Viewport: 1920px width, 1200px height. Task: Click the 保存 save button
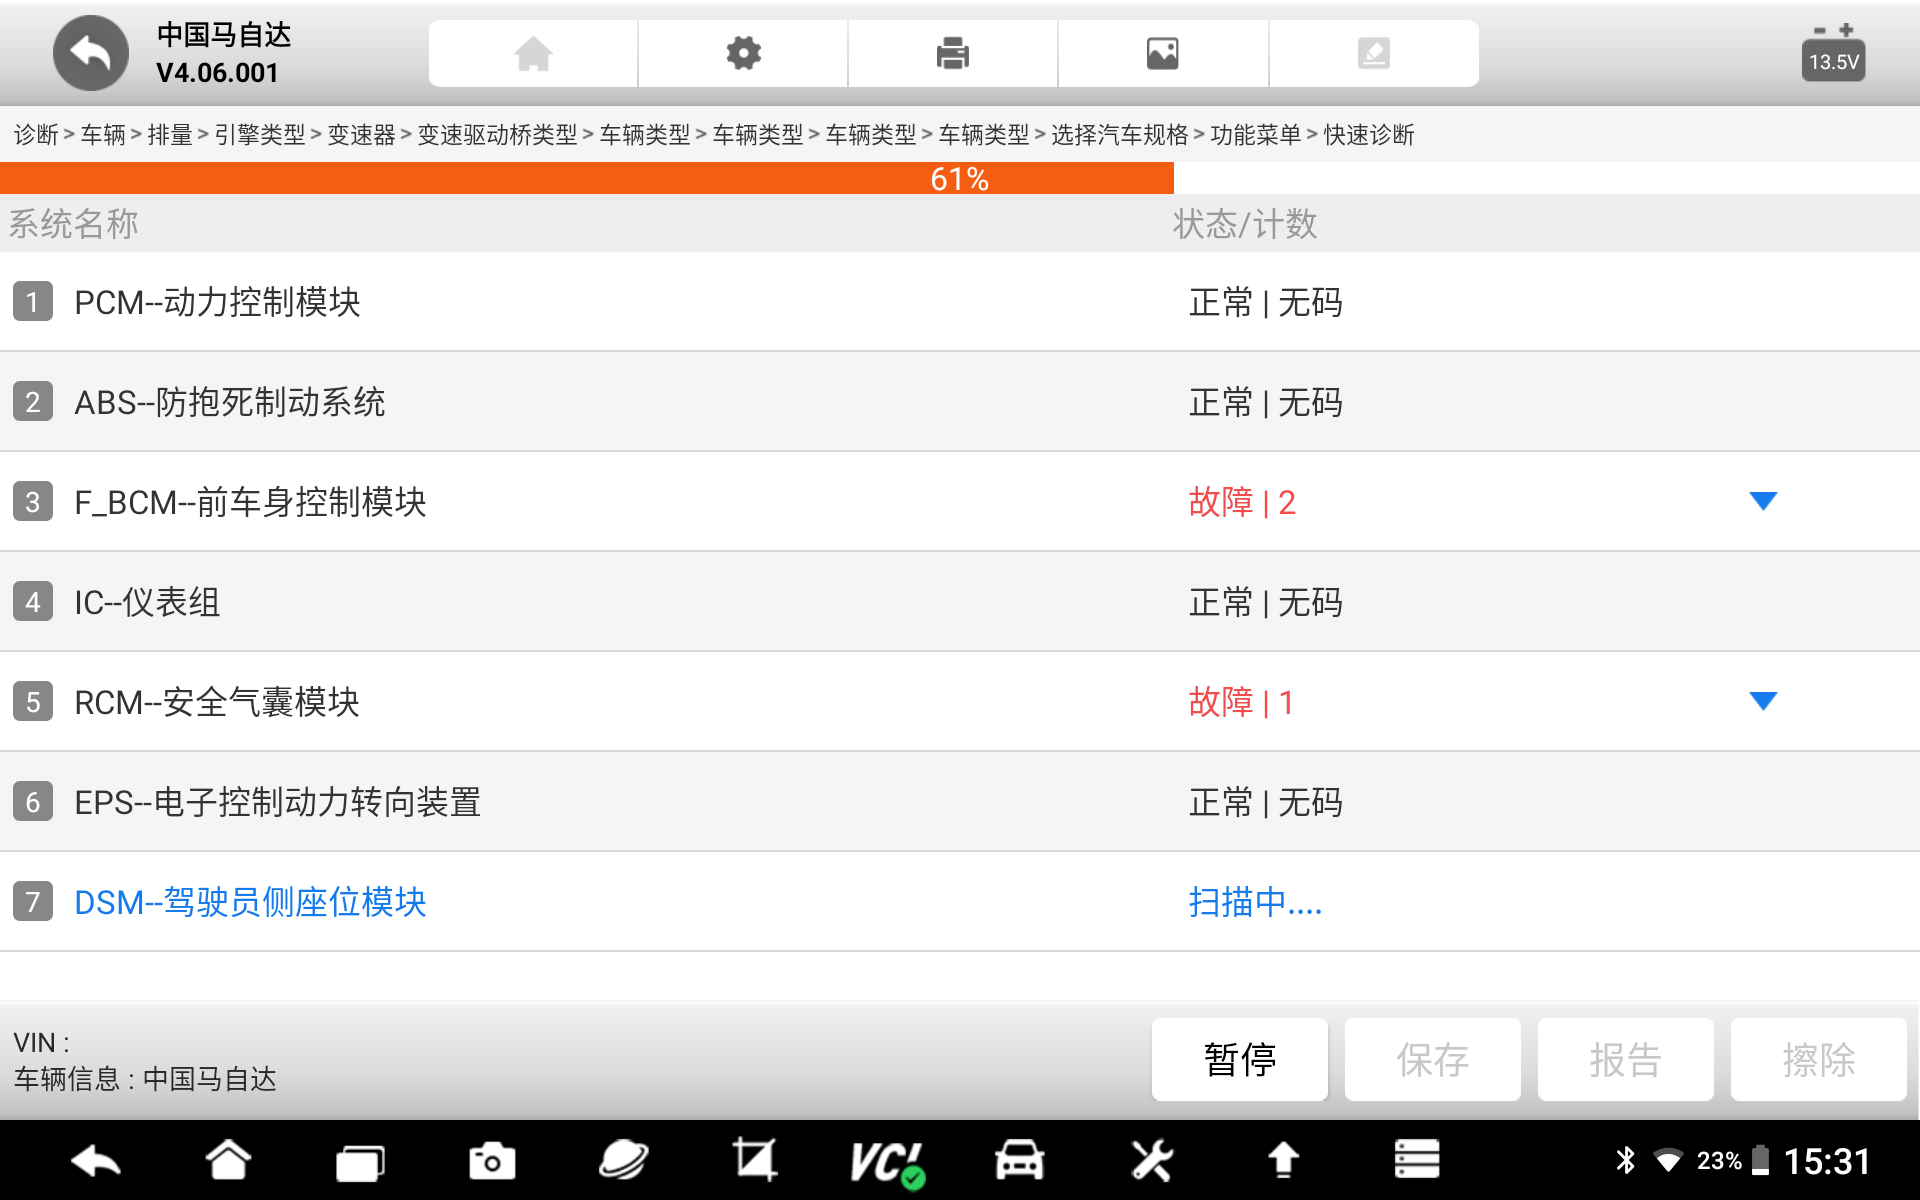(1432, 1060)
